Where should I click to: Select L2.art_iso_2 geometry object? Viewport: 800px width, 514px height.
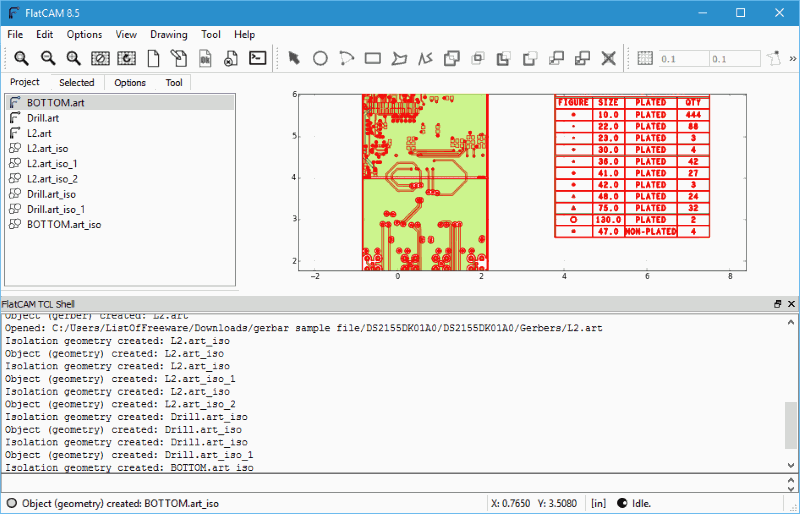click(x=120, y=179)
